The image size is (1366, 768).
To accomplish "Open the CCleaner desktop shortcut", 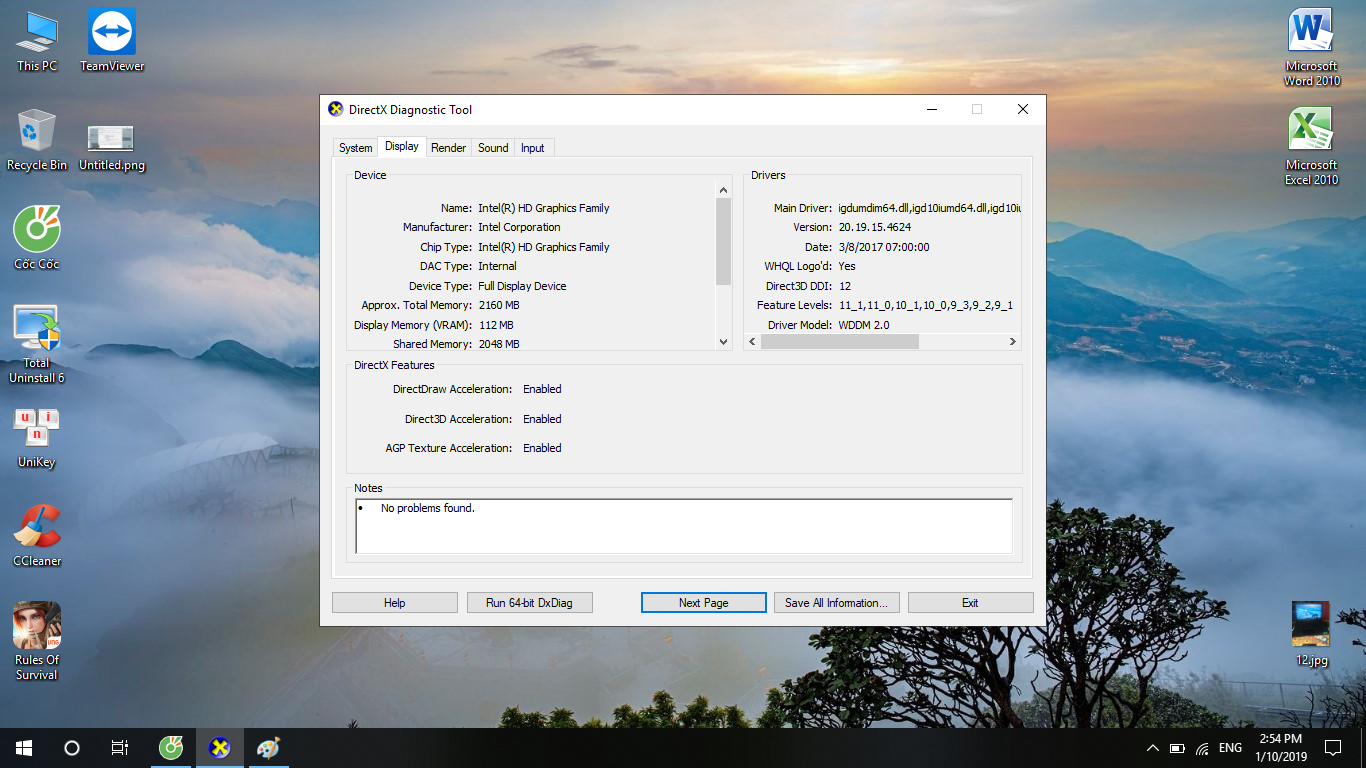I will point(37,527).
